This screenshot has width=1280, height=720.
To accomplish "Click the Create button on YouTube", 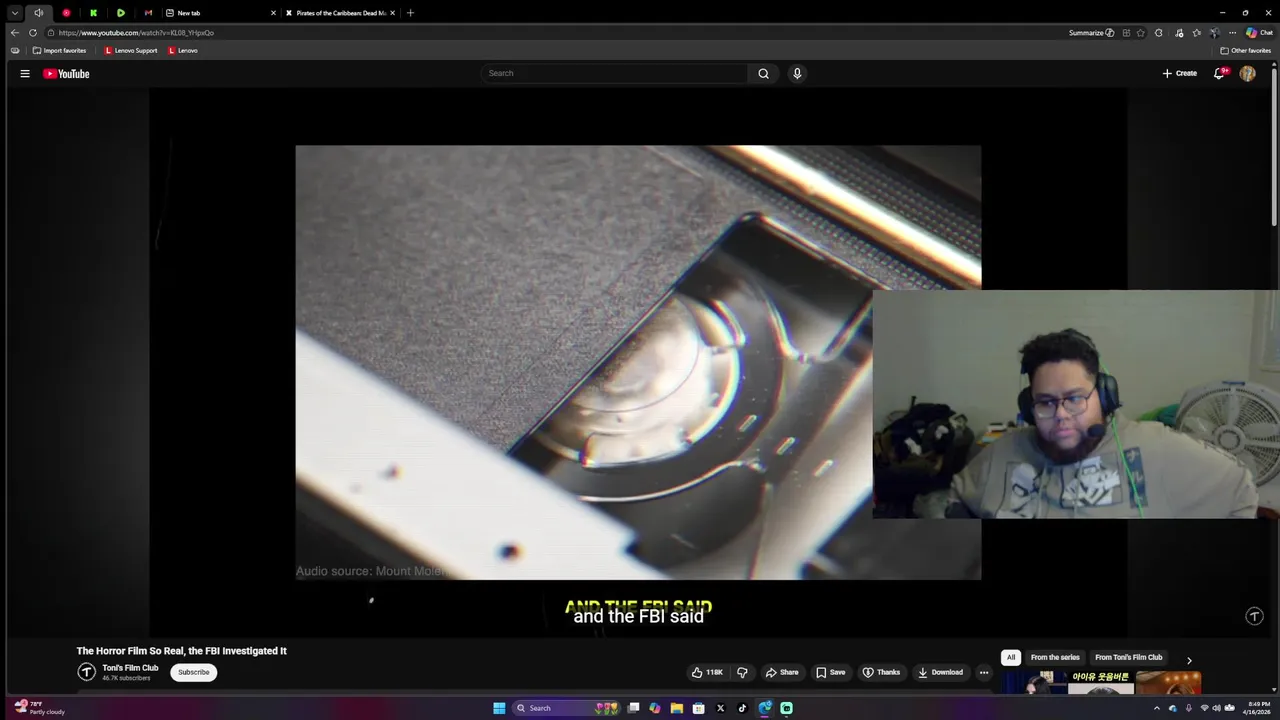I will click(1179, 73).
